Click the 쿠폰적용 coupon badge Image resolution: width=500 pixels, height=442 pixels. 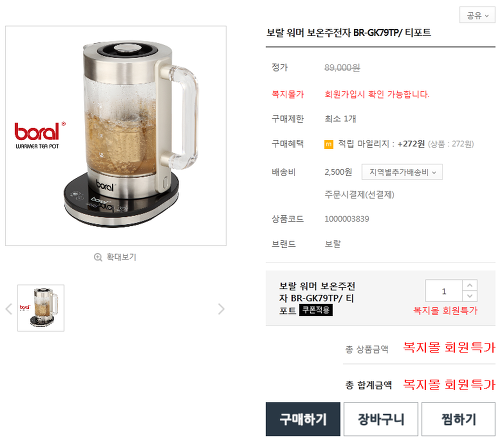click(x=316, y=310)
